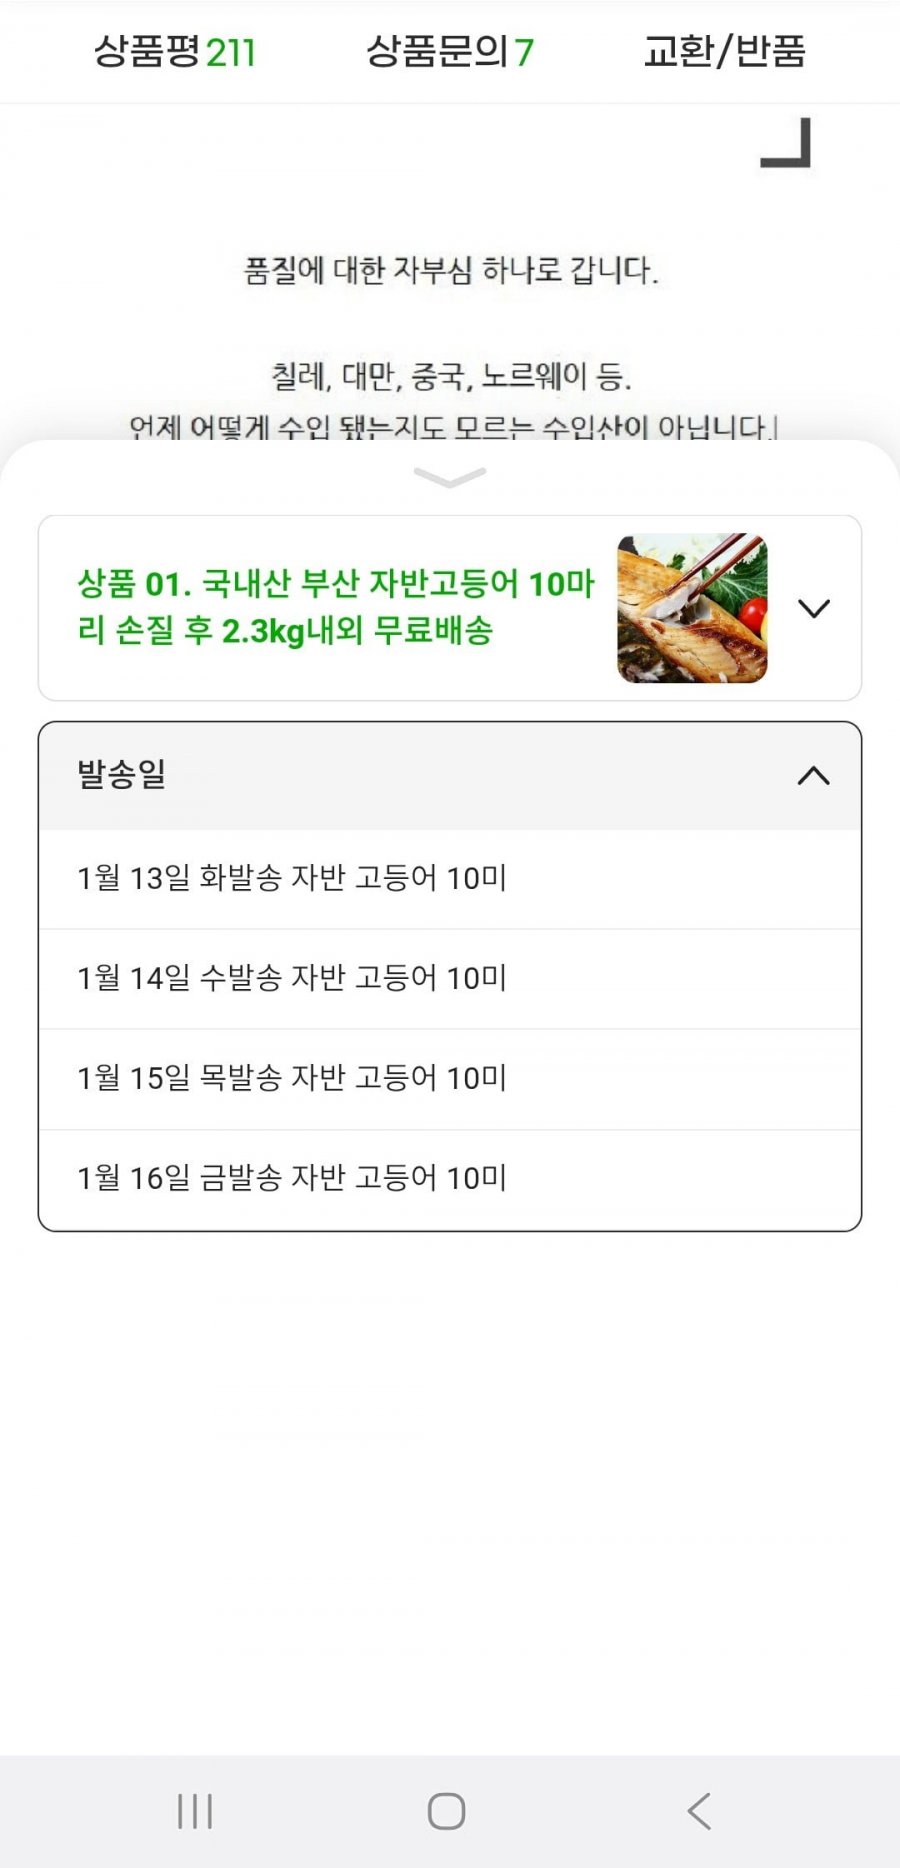Pick the 1월 15일 목발송 shipping option
The image size is (900, 1868).
292,1078
